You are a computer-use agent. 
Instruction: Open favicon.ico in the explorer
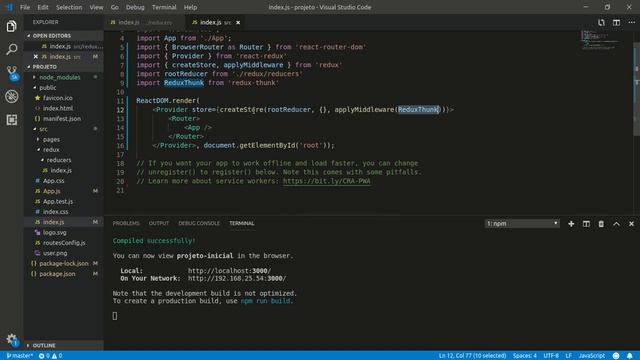coord(58,98)
